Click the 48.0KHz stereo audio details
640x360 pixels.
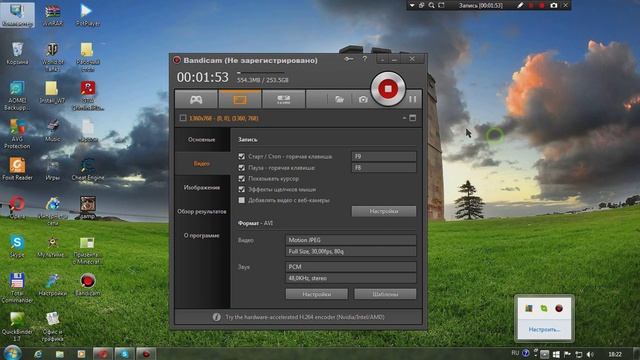(351, 278)
